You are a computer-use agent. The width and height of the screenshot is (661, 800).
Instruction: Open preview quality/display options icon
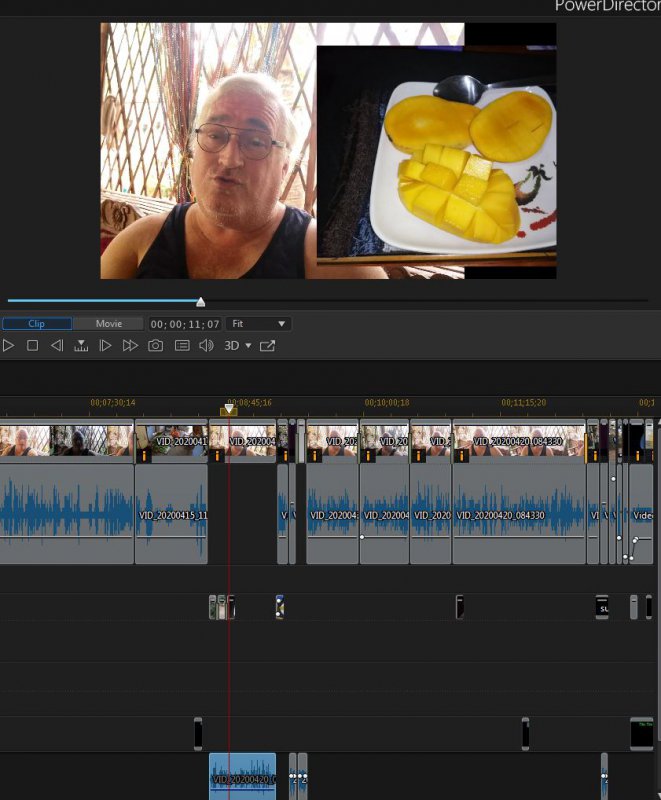(x=182, y=346)
